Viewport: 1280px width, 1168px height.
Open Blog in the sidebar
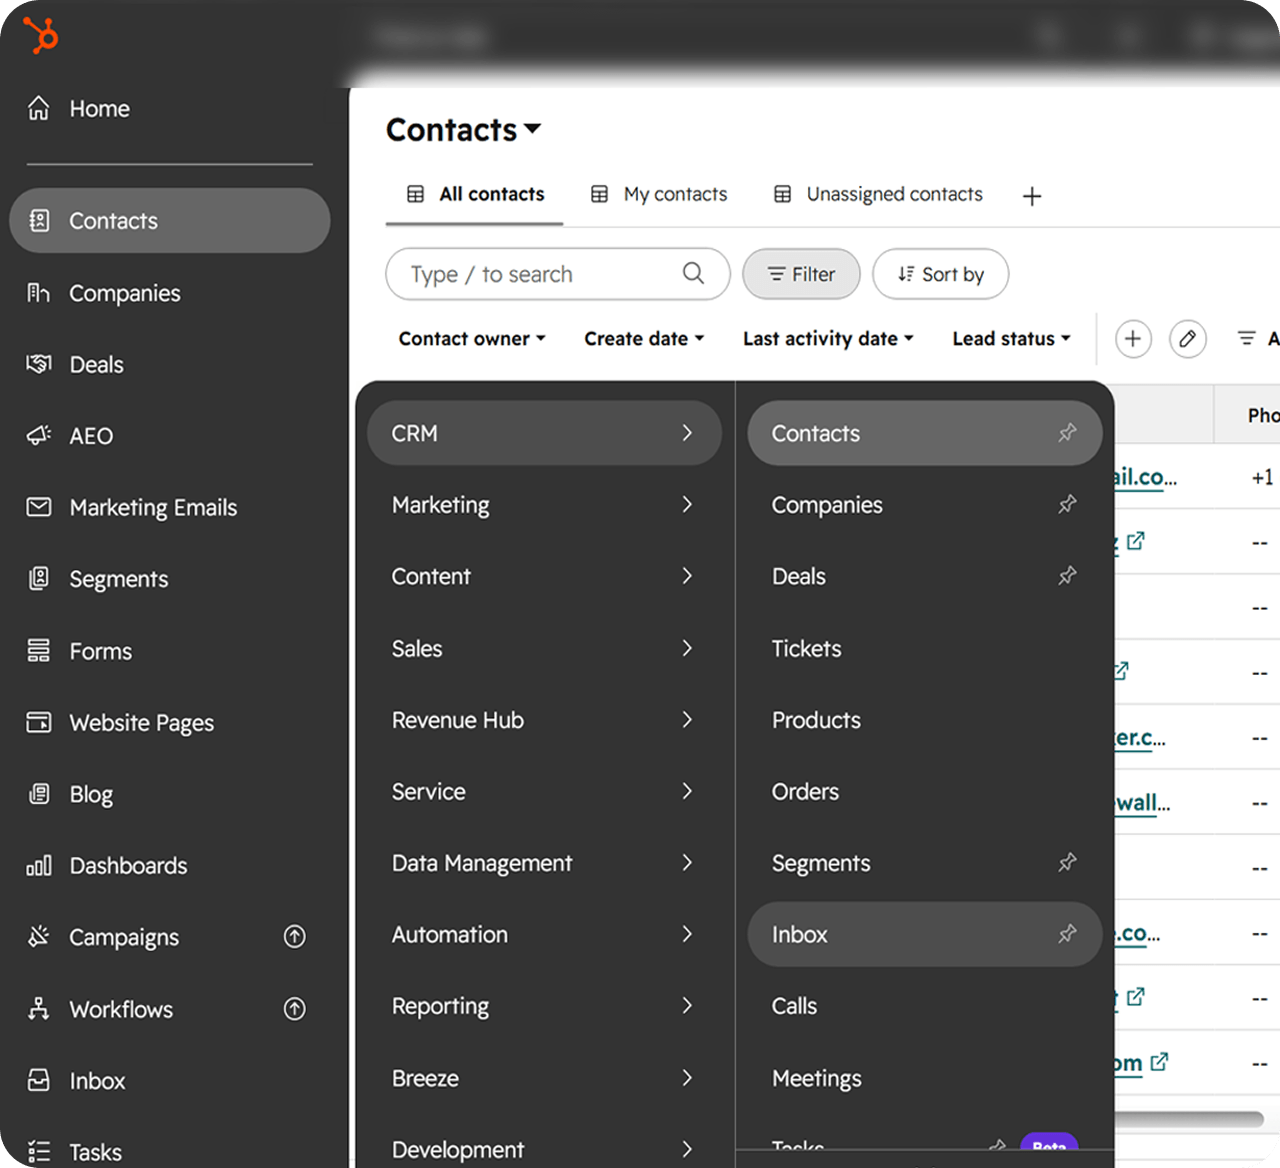click(69, 794)
